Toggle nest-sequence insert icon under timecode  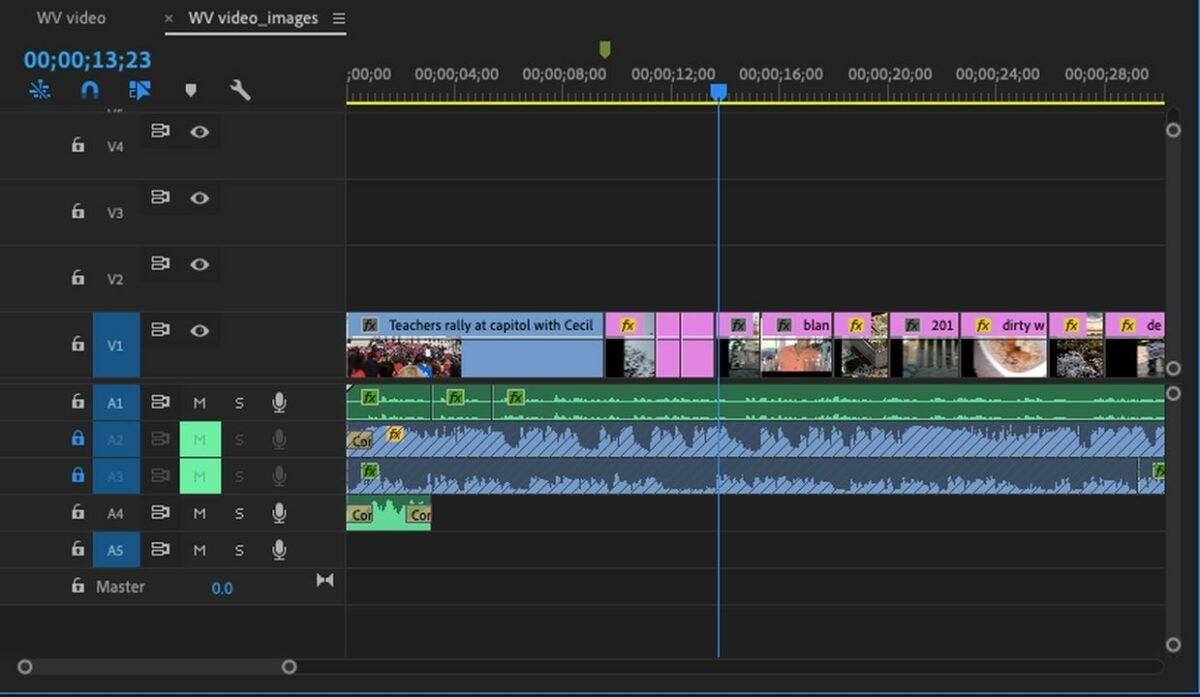(x=40, y=90)
